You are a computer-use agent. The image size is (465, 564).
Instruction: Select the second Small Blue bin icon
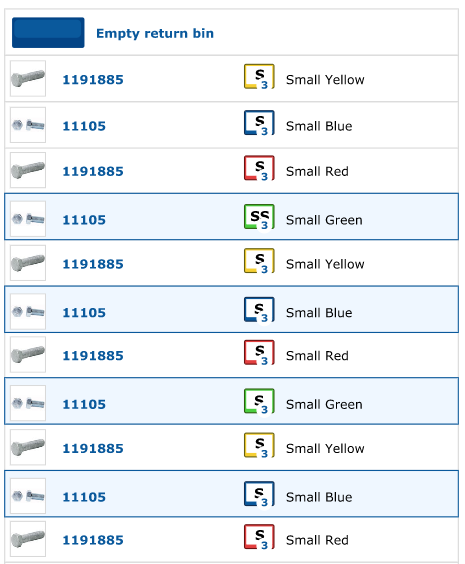click(x=259, y=310)
